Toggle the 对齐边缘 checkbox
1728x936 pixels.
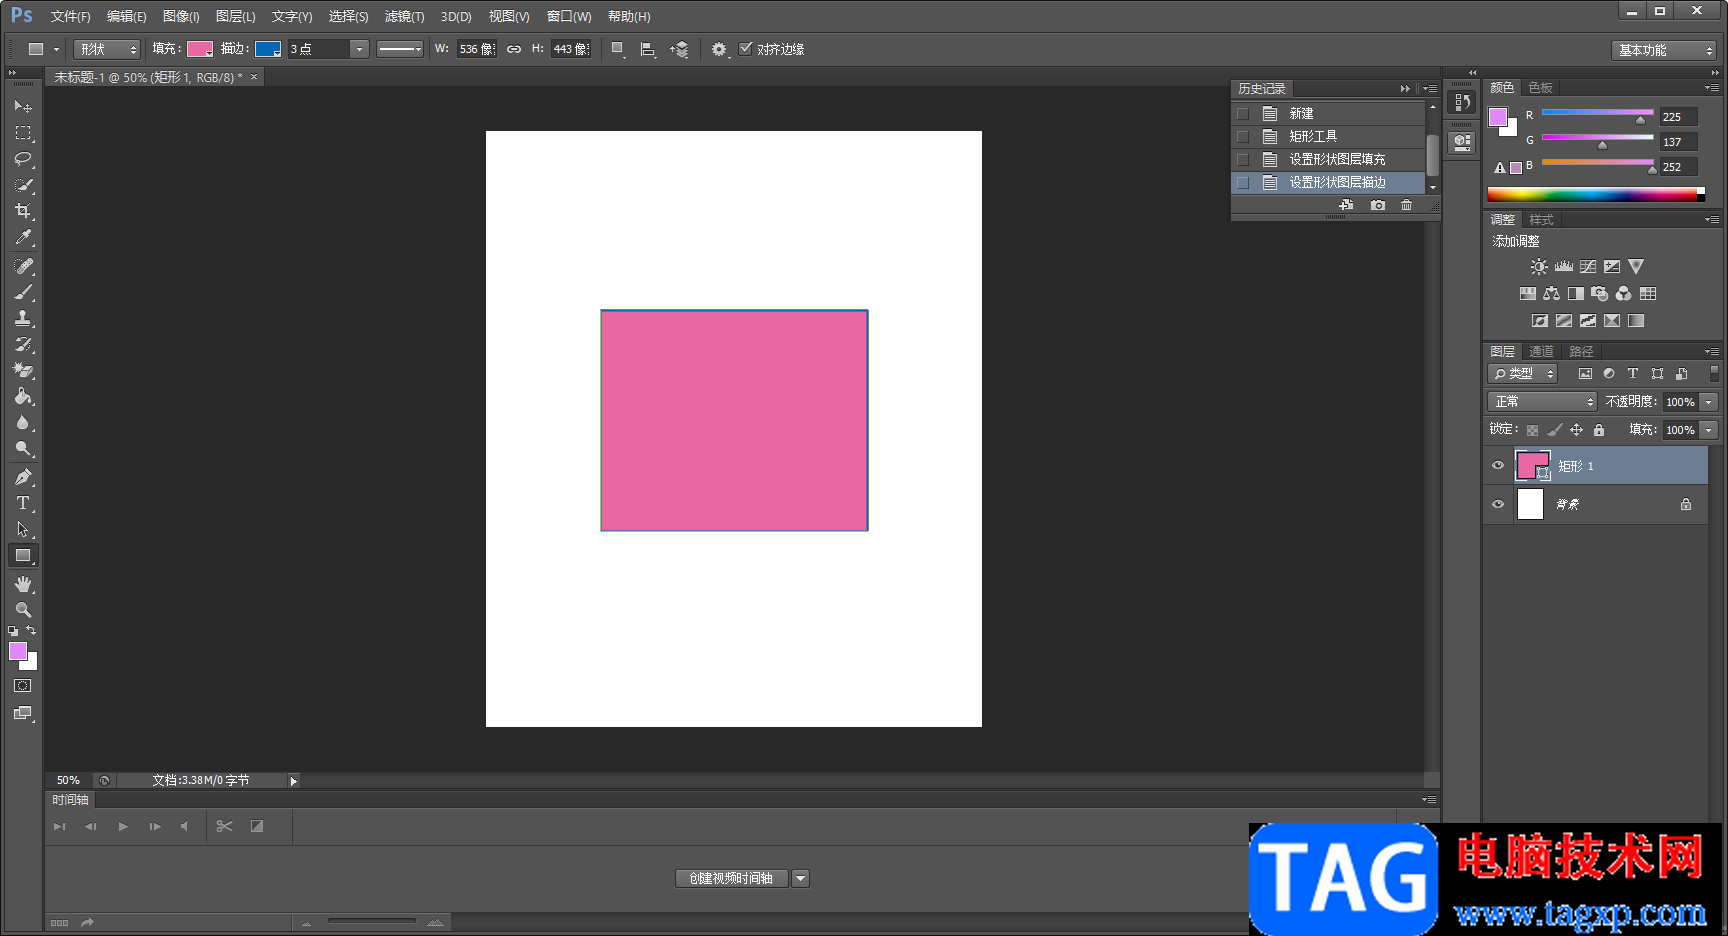[746, 48]
